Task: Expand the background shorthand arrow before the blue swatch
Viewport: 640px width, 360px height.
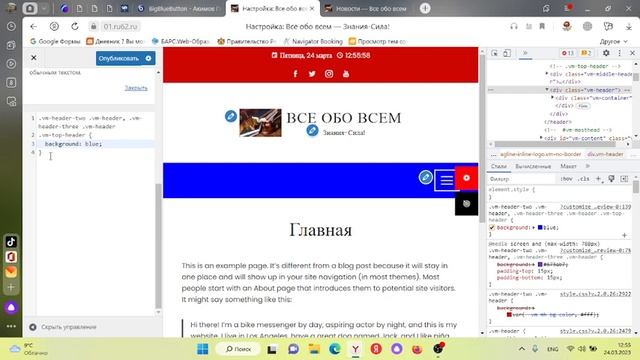Action: click(x=533, y=227)
